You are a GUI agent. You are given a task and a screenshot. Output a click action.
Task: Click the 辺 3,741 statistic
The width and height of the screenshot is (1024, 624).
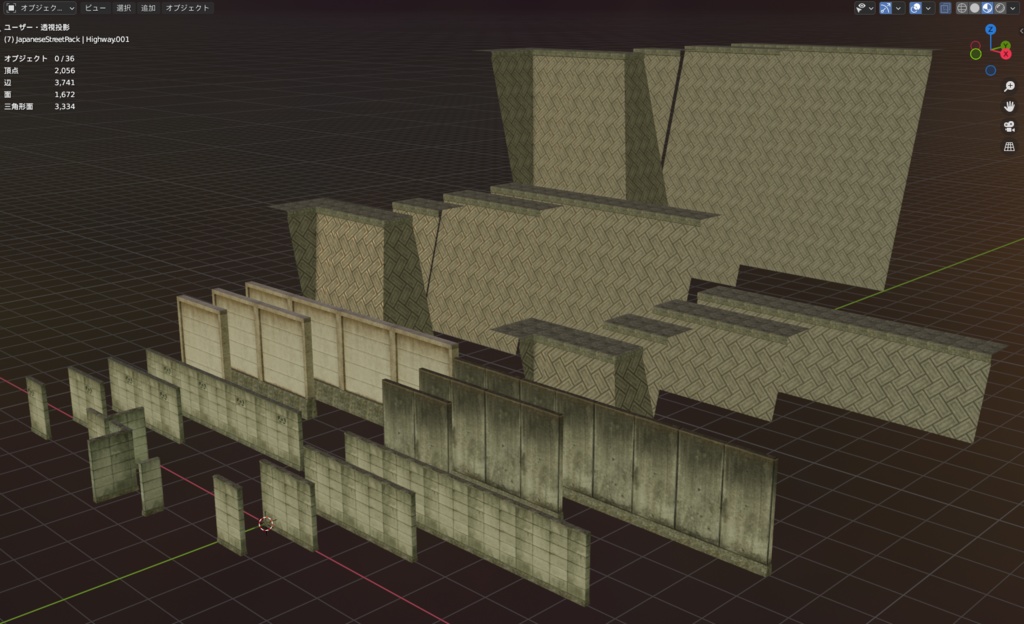click(x=39, y=82)
